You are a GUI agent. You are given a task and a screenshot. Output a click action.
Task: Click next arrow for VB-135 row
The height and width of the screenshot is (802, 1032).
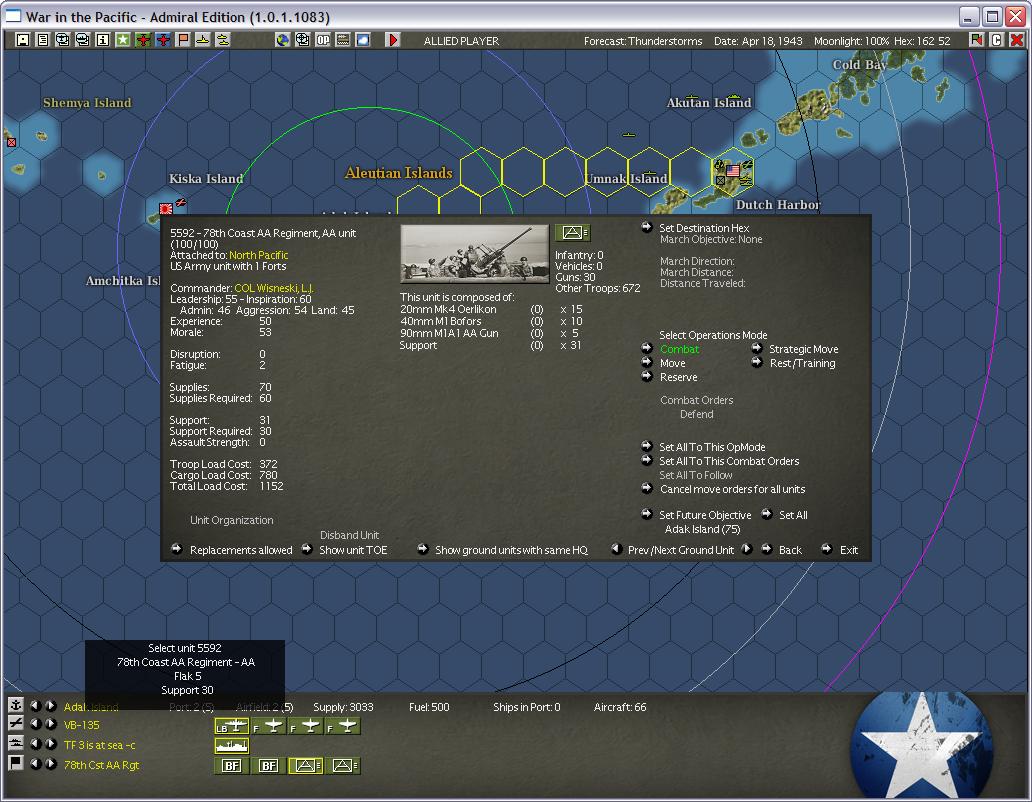(51, 724)
